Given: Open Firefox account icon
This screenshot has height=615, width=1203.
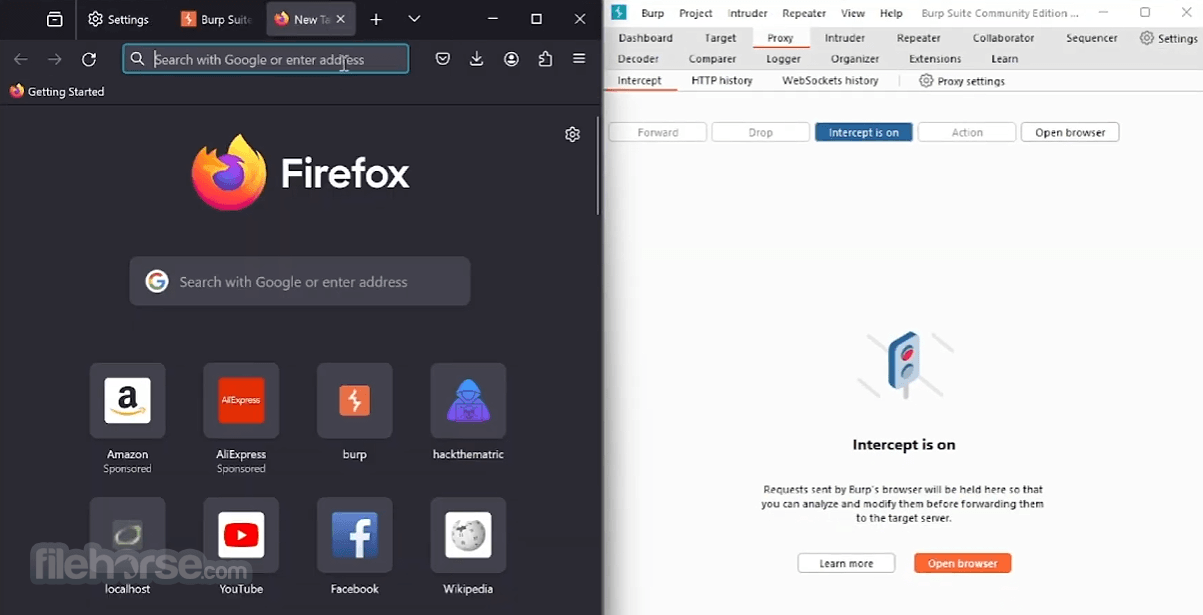Looking at the screenshot, I should coord(511,59).
